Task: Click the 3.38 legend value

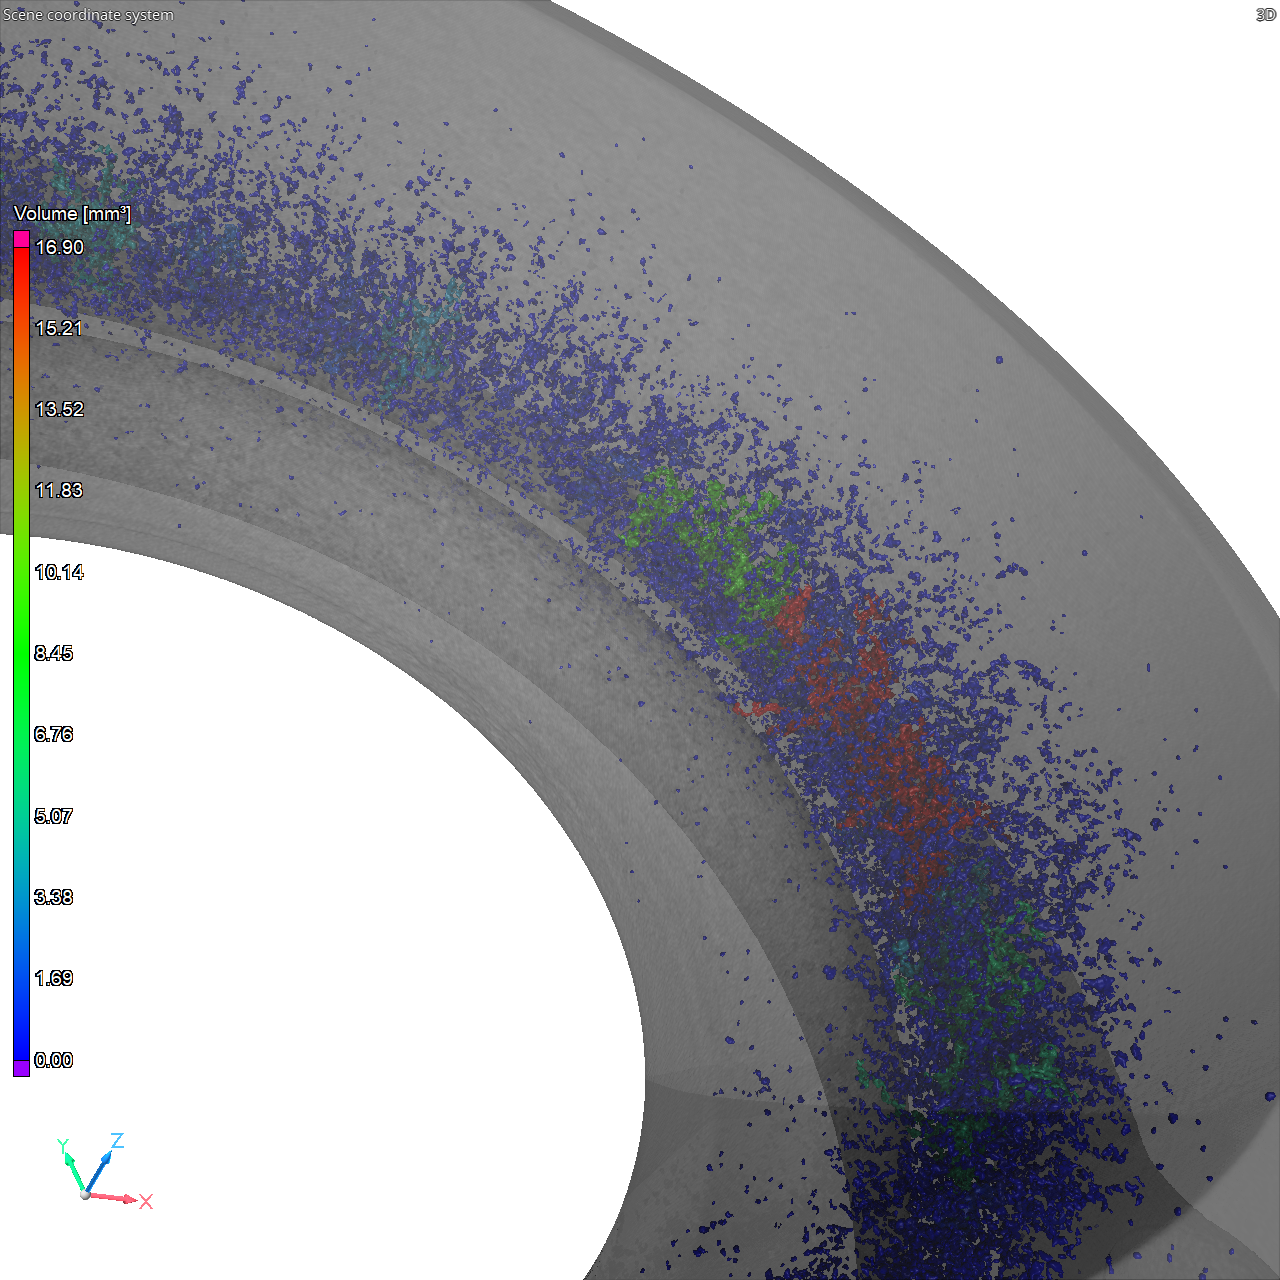Action: [54, 897]
